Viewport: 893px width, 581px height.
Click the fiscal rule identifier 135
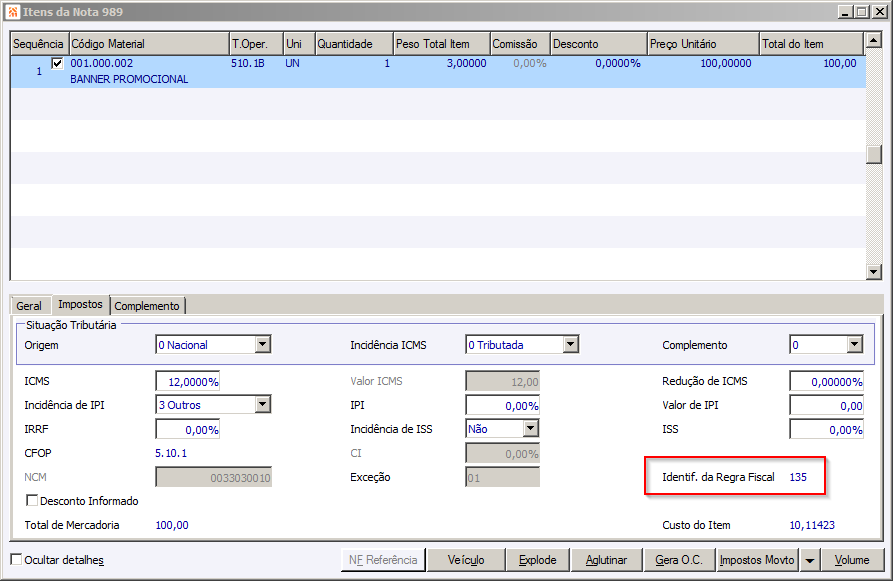[798, 477]
